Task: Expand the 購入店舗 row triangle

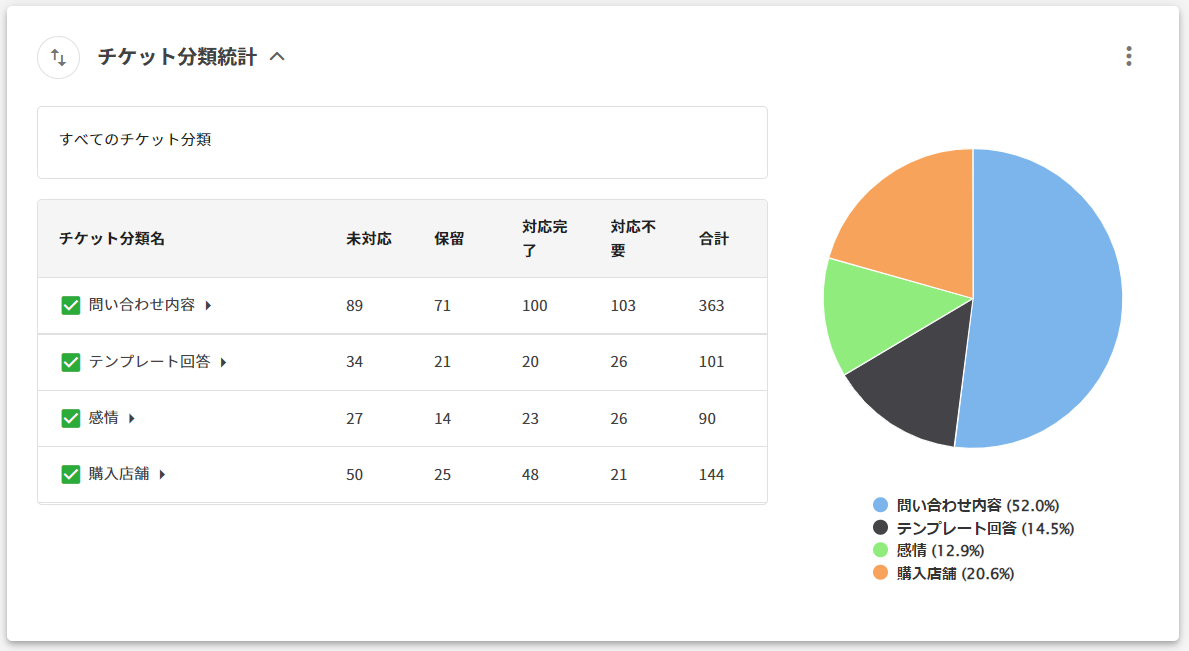Action: (162, 474)
